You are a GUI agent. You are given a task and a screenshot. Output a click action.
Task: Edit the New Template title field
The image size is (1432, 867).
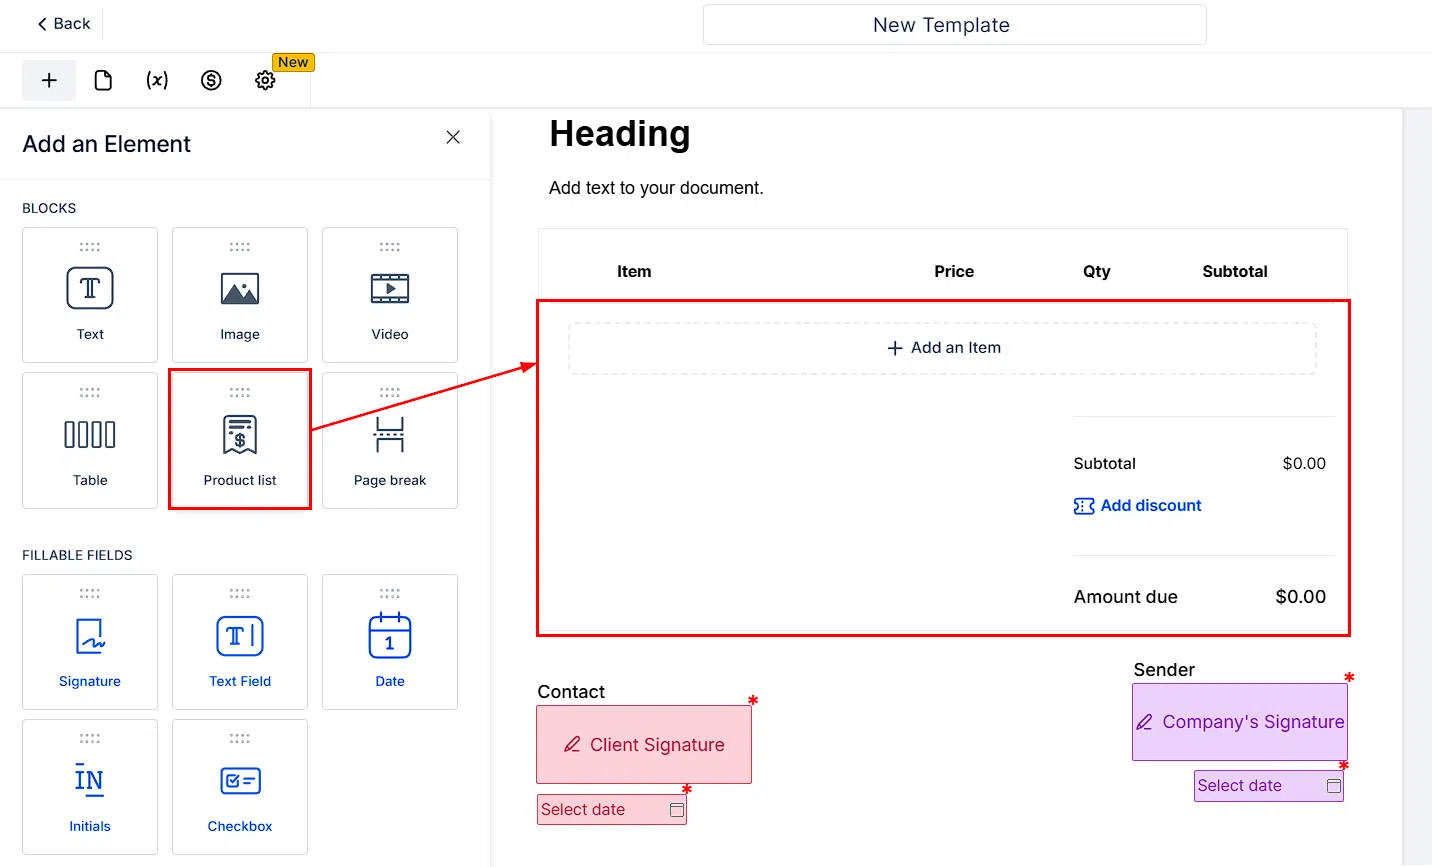click(955, 25)
